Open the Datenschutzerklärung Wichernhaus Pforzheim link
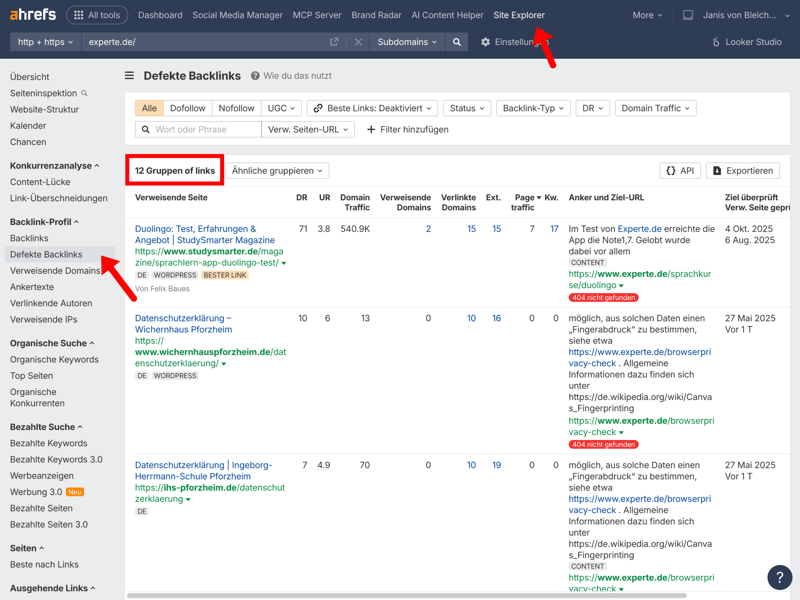This screenshot has height=600, width=800. (x=183, y=325)
